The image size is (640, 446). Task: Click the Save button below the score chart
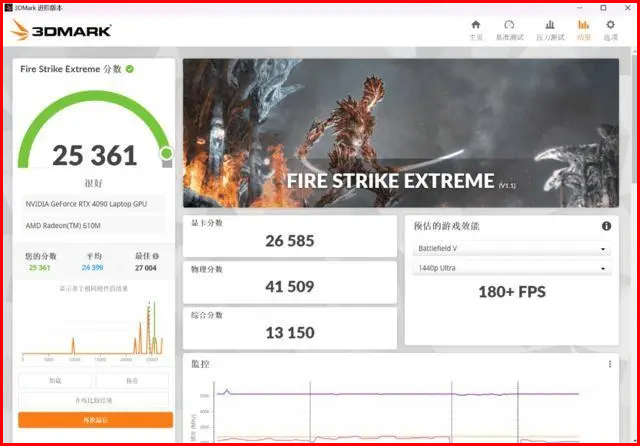click(132, 381)
